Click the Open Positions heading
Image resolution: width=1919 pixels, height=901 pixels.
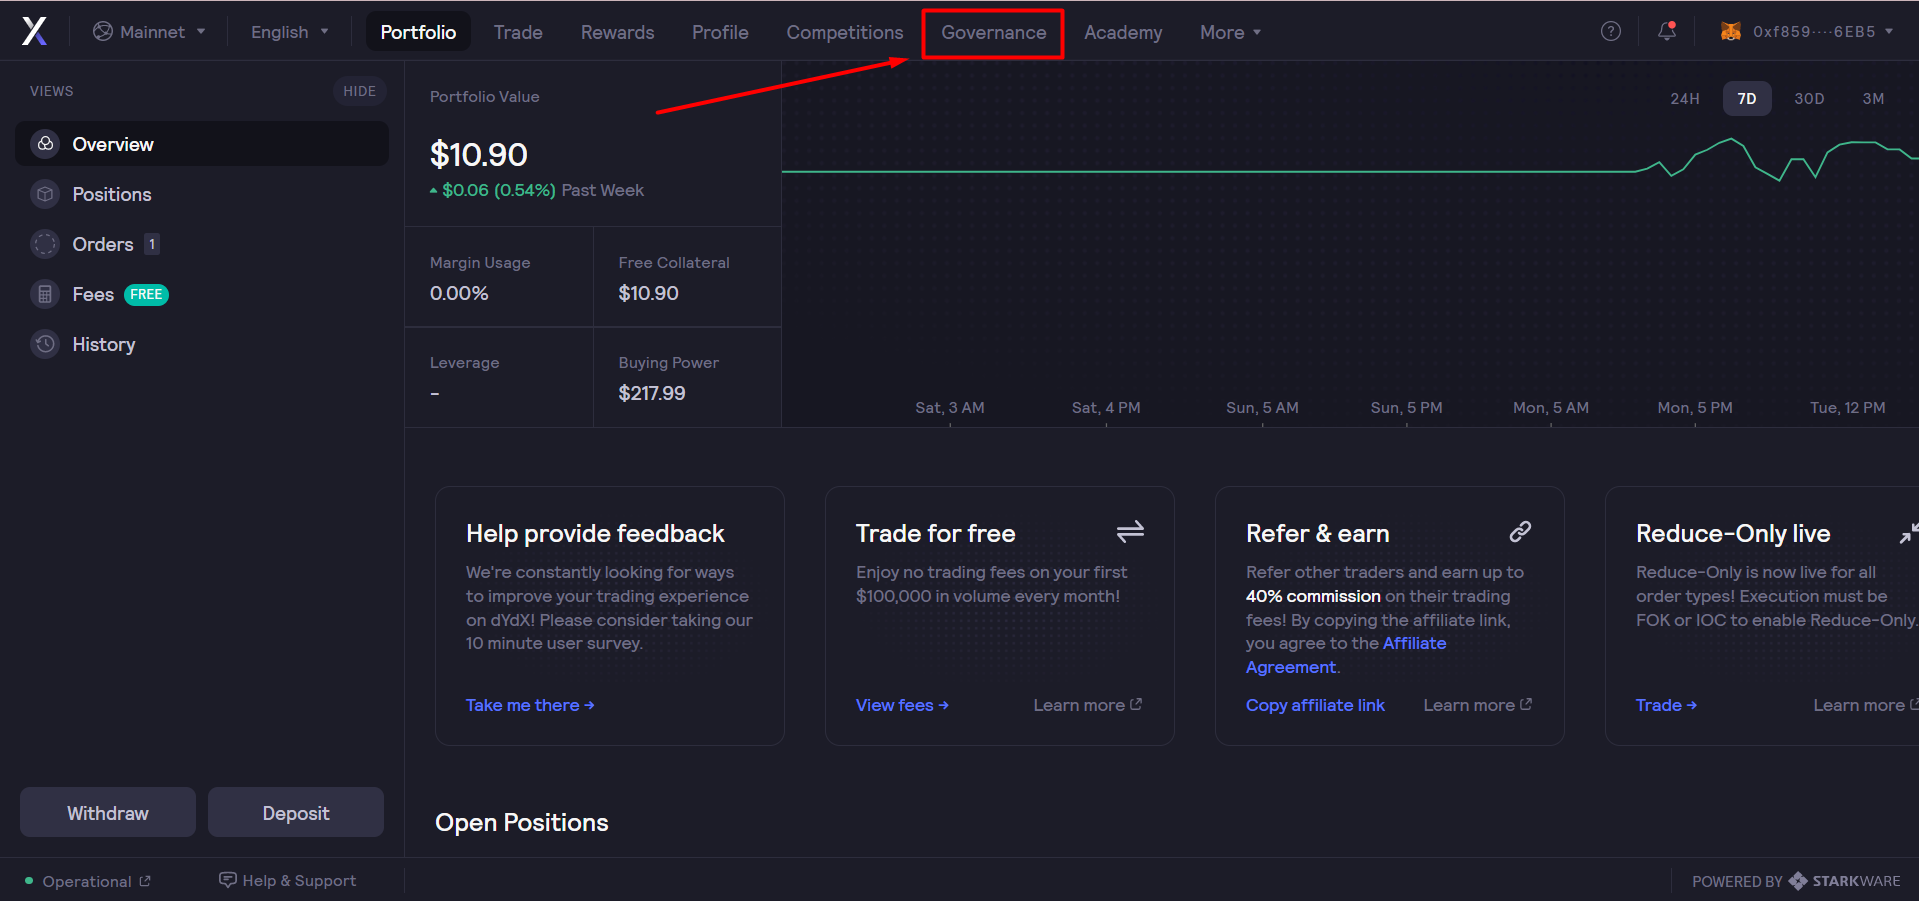(522, 822)
